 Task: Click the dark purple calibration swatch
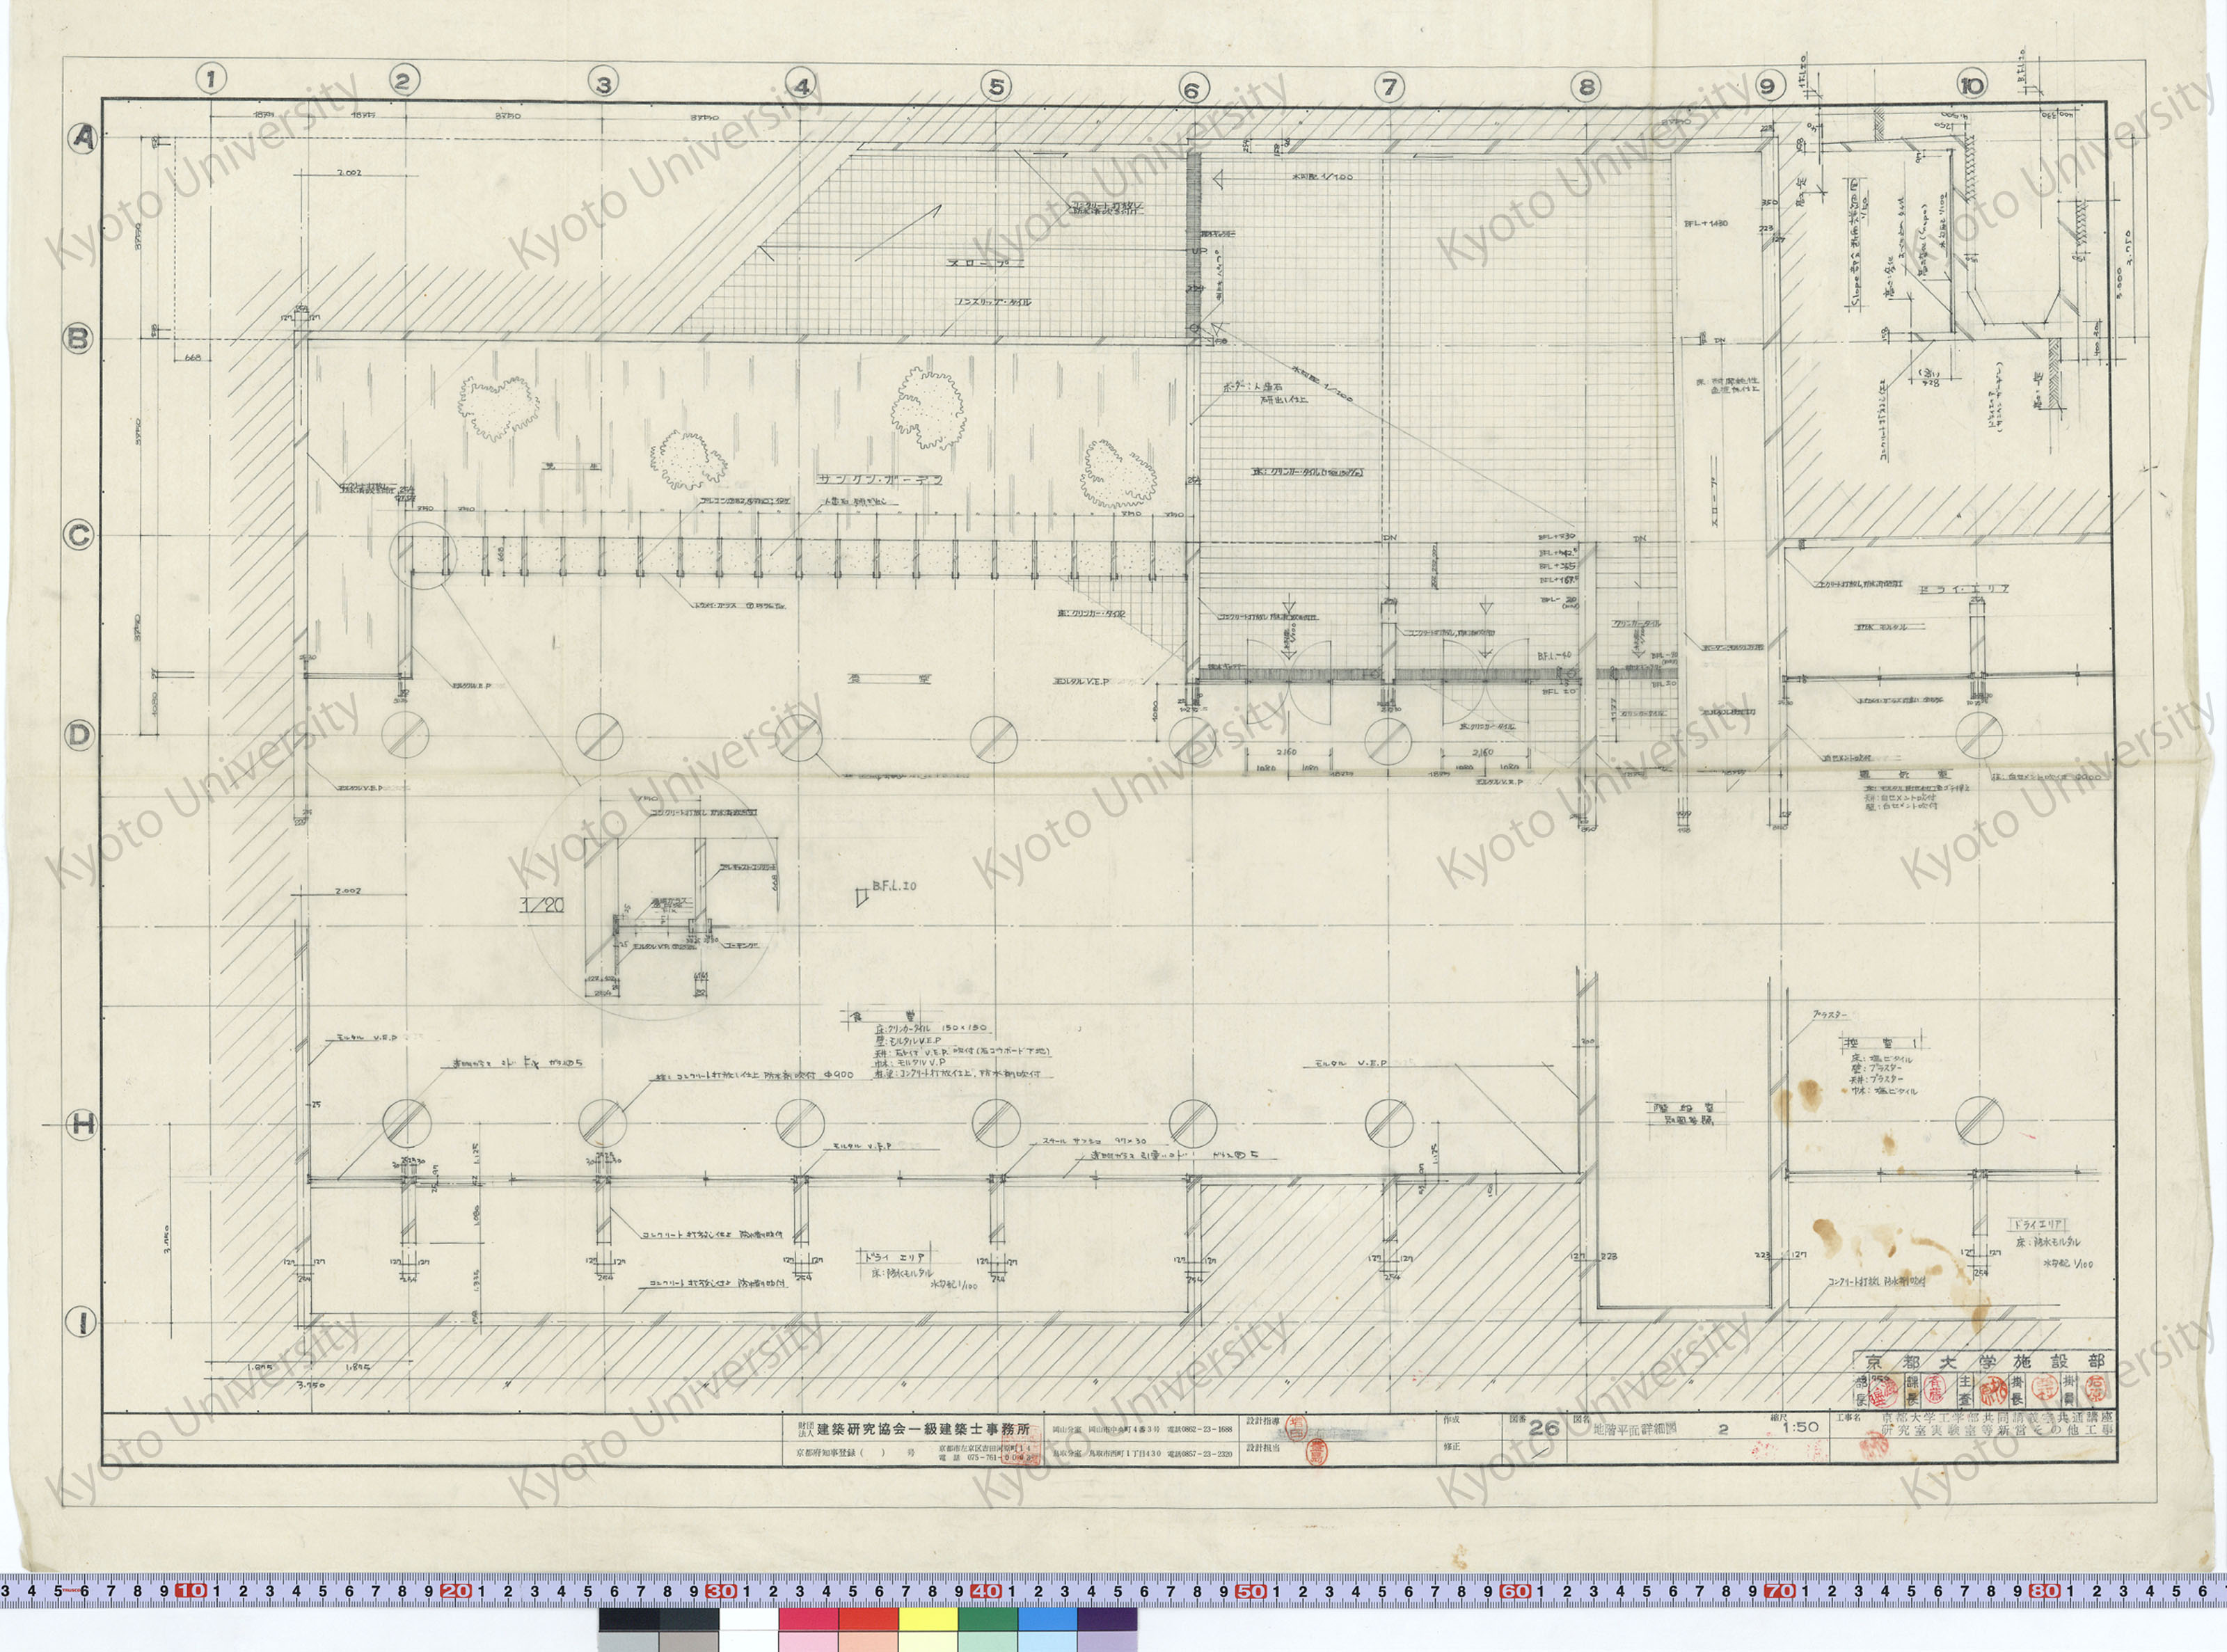pyautogui.click(x=1107, y=1620)
